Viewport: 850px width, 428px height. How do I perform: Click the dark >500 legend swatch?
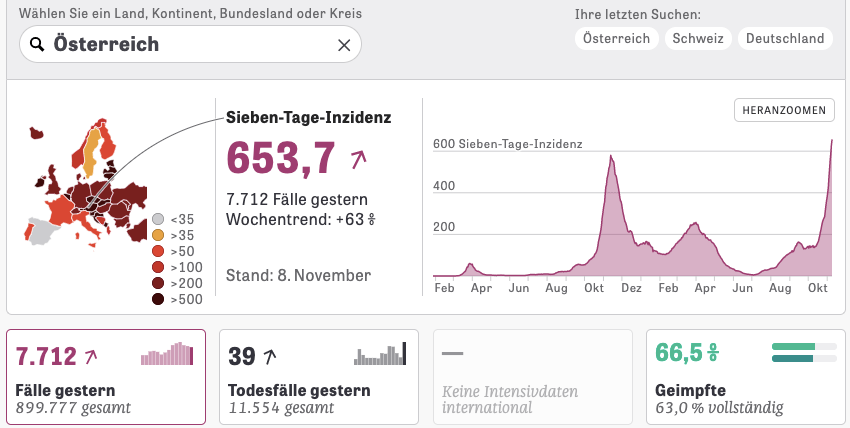coord(158,299)
